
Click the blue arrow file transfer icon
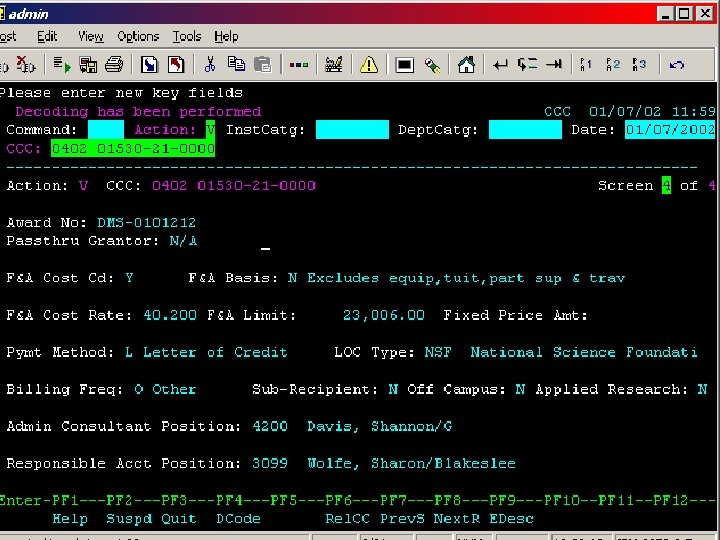point(149,64)
